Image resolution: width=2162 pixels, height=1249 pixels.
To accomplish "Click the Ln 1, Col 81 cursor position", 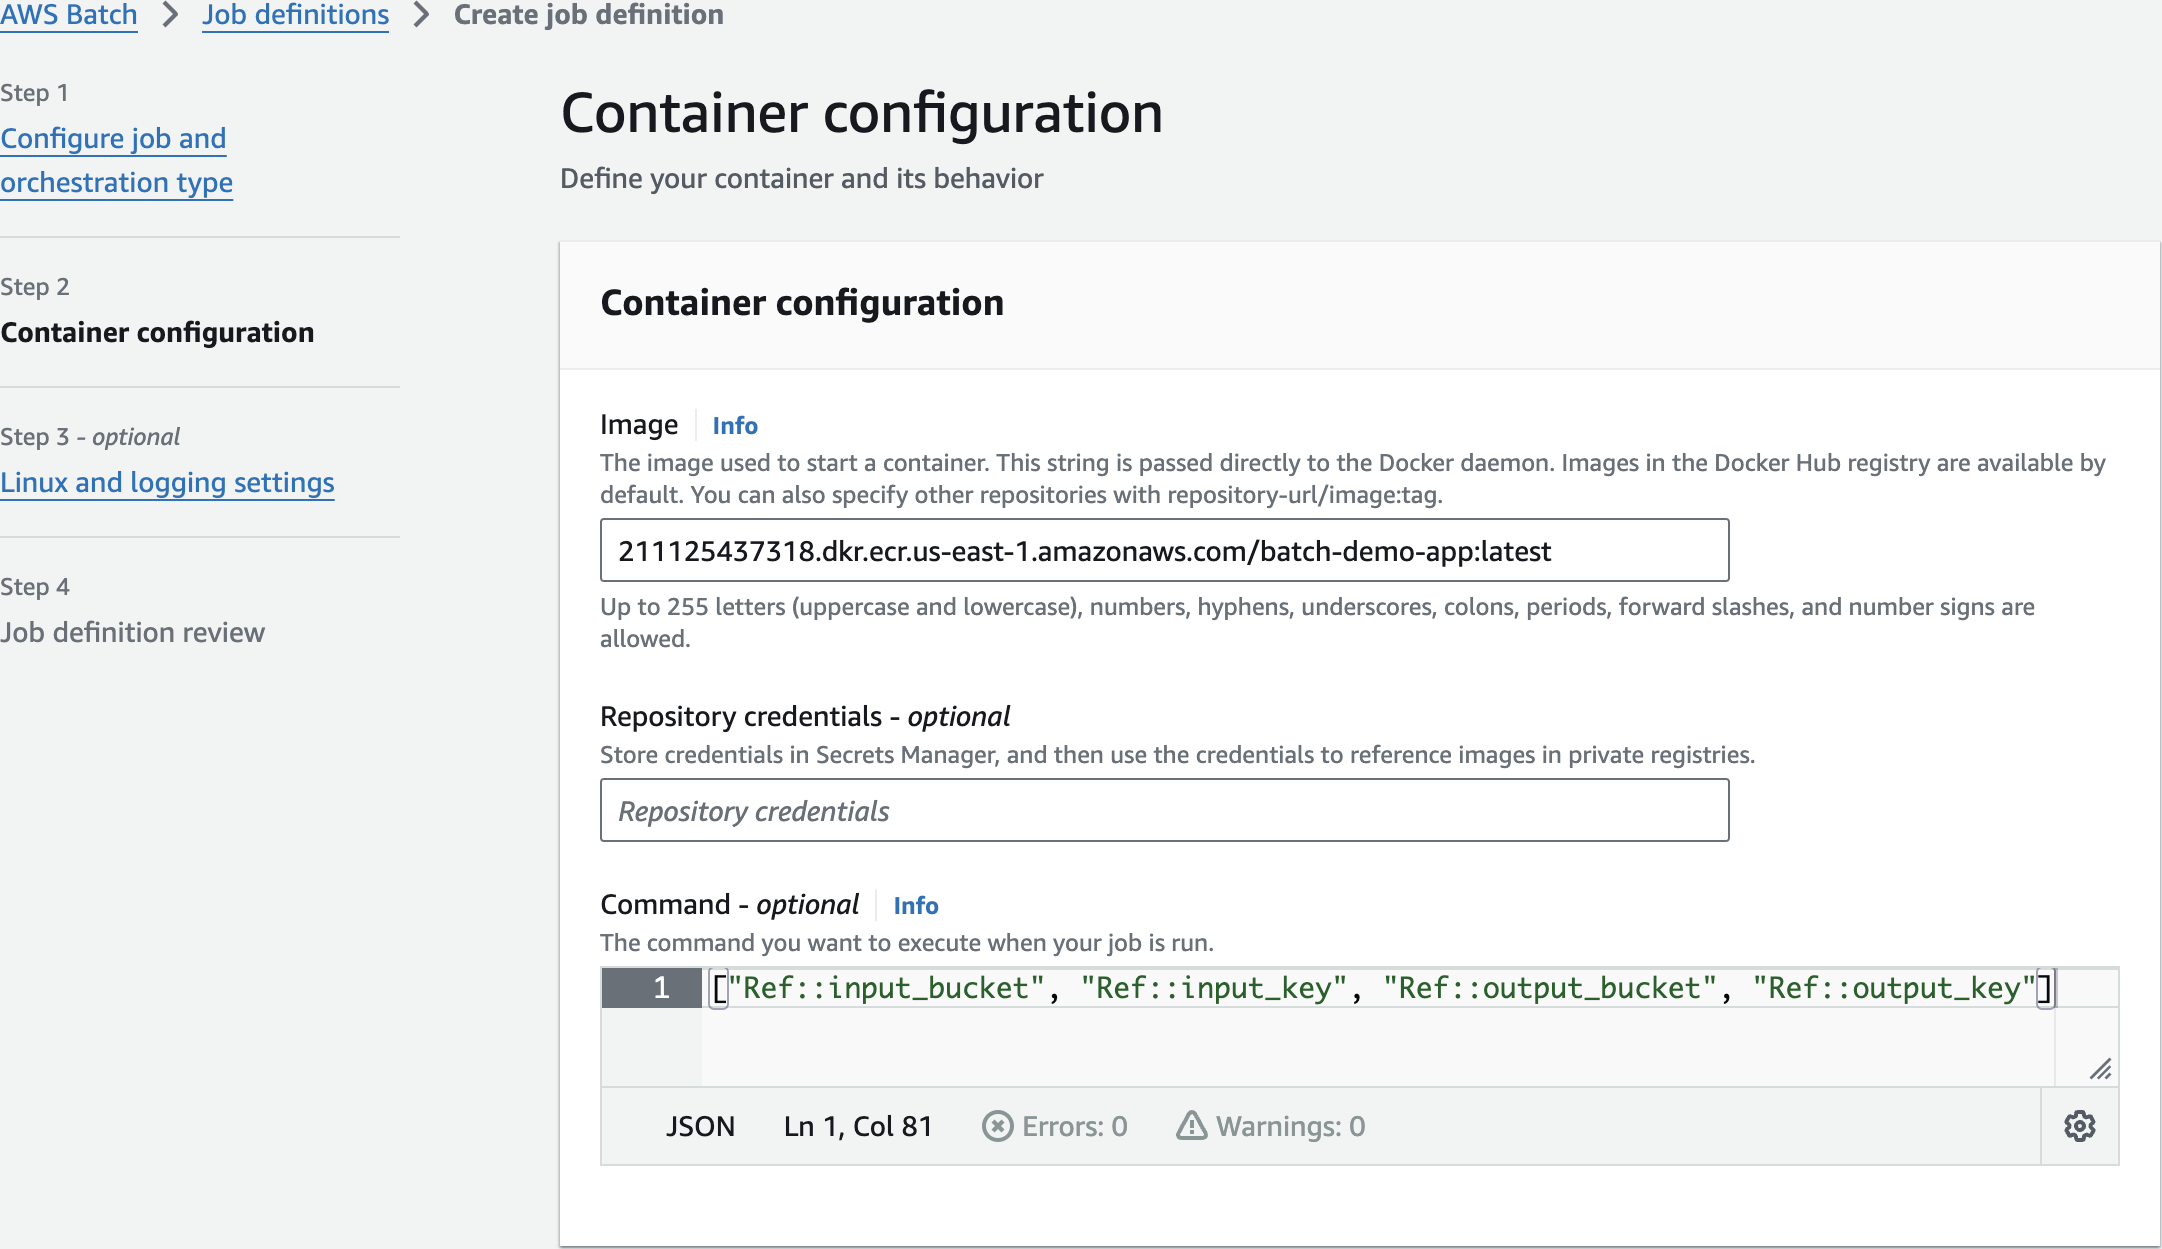I will coord(857,1126).
